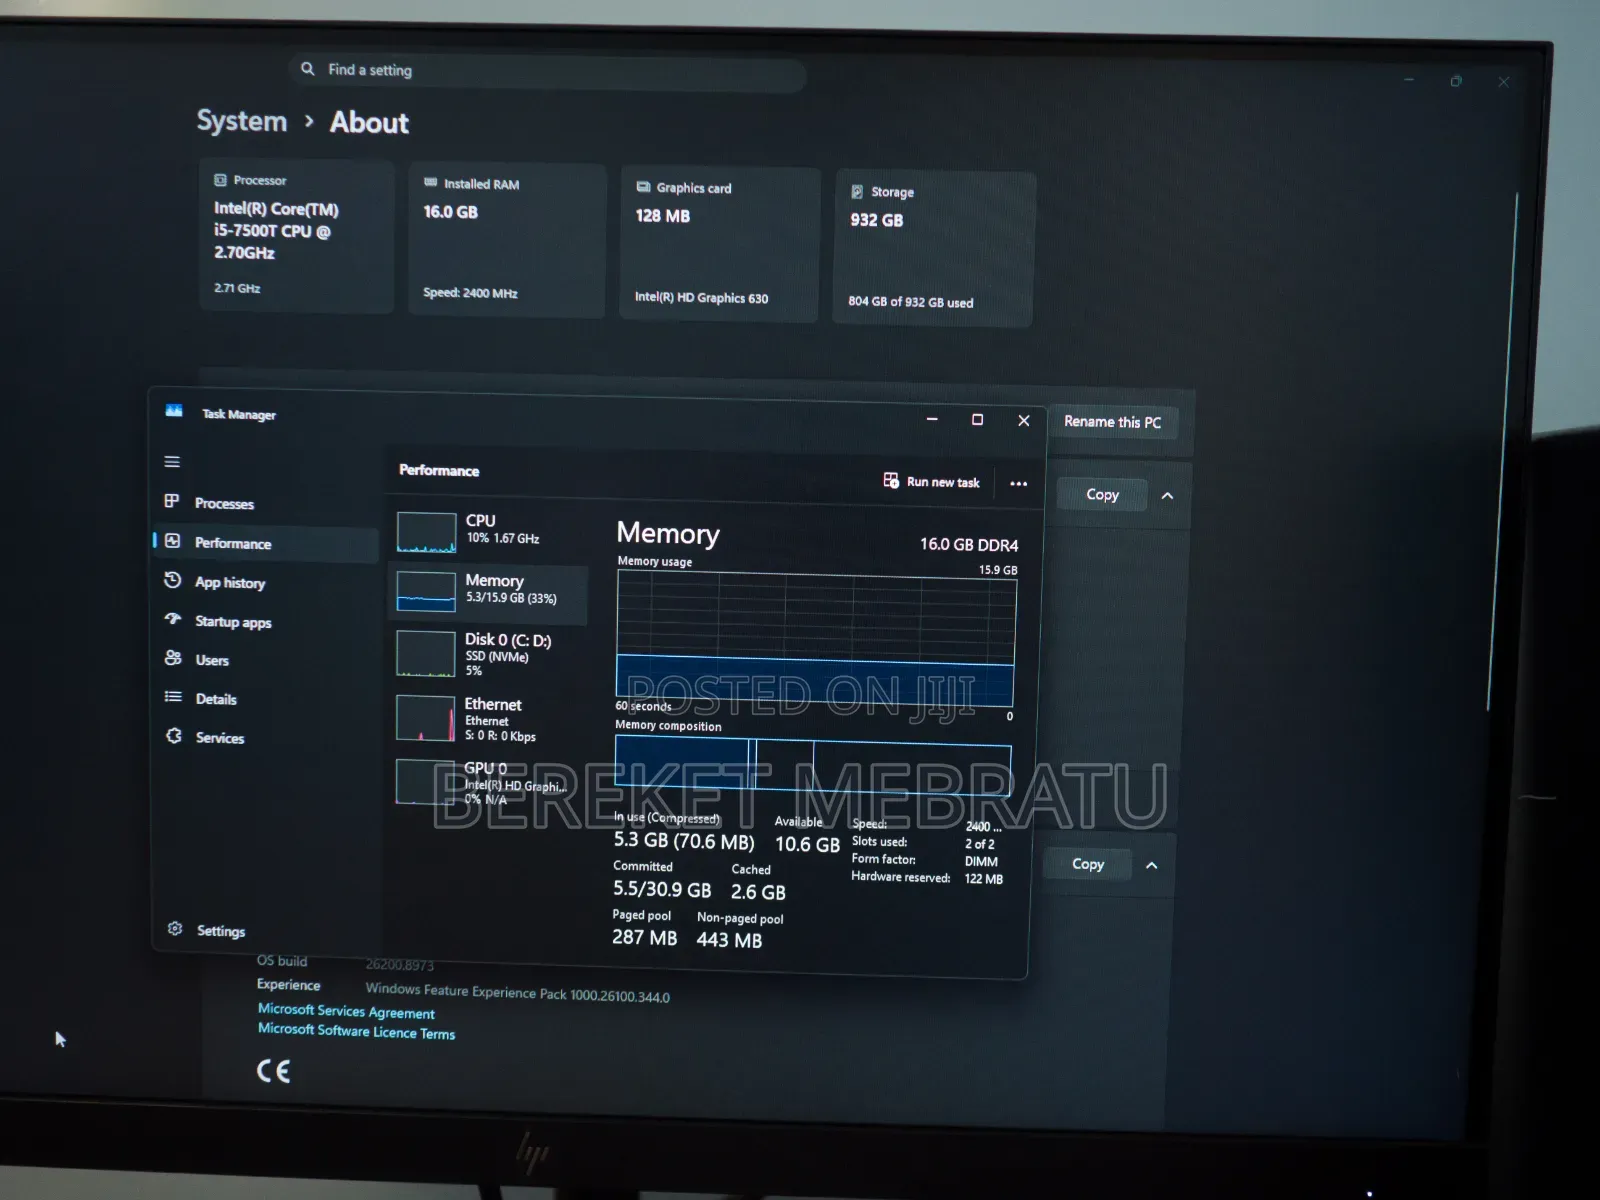Open the three-dot more options menu
1600x1200 pixels.
point(1018,484)
